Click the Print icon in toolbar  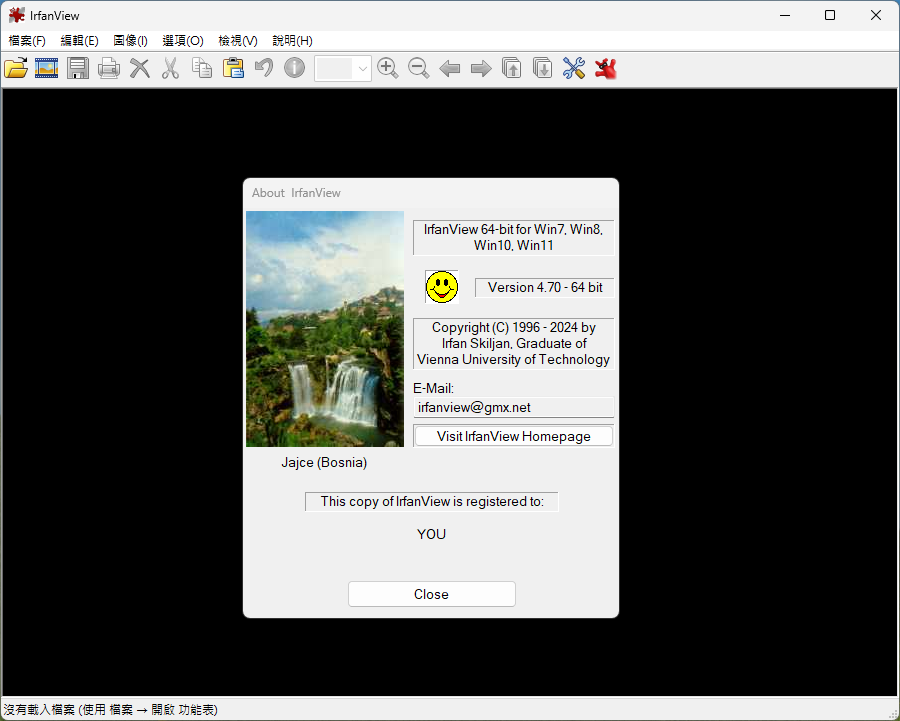108,68
